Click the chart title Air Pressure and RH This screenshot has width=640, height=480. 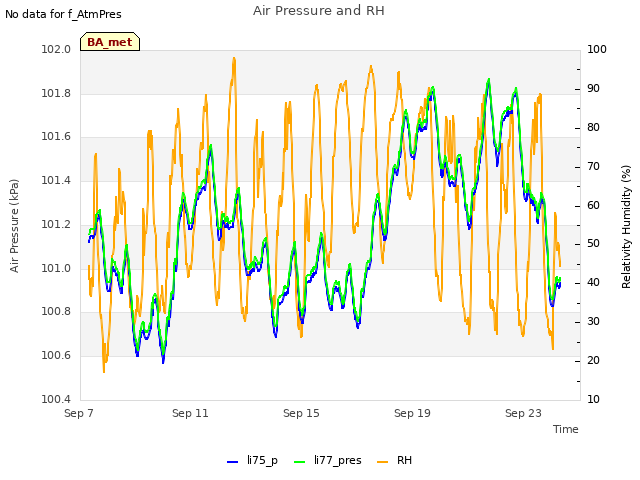[319, 11]
